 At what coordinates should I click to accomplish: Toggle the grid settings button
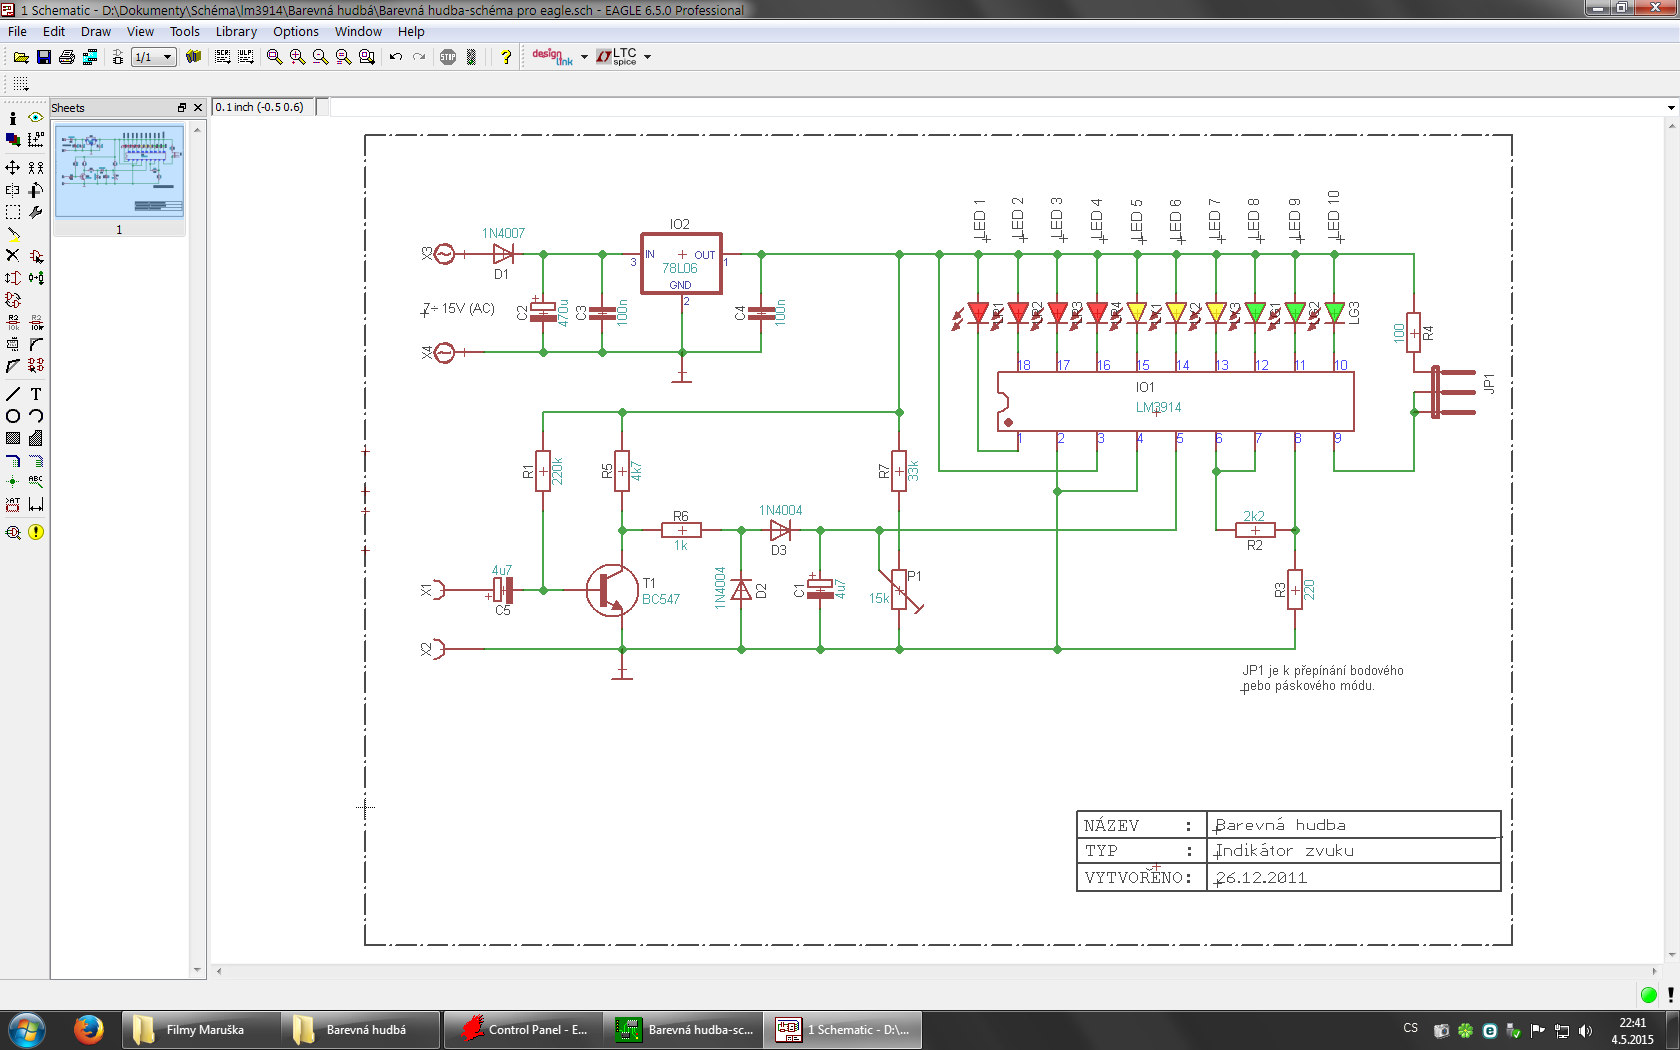click(20, 84)
